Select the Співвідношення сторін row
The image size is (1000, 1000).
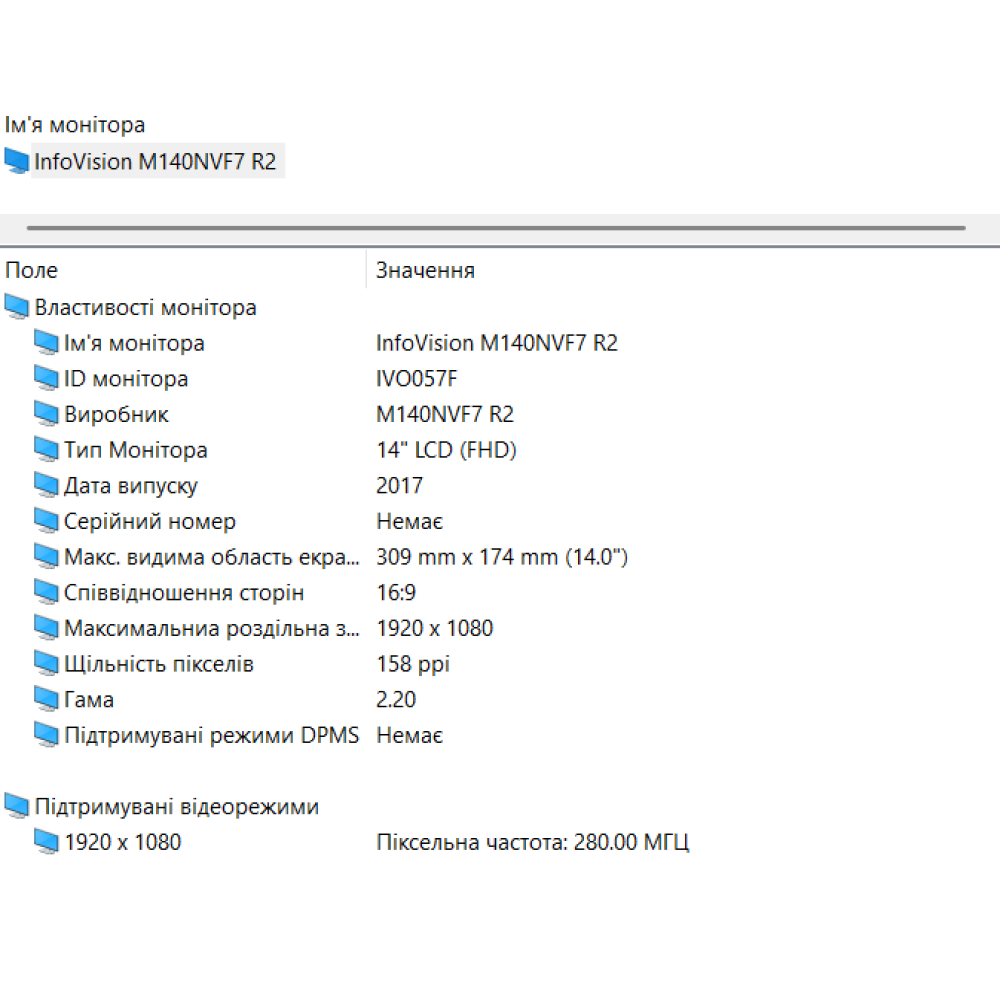click(x=184, y=593)
